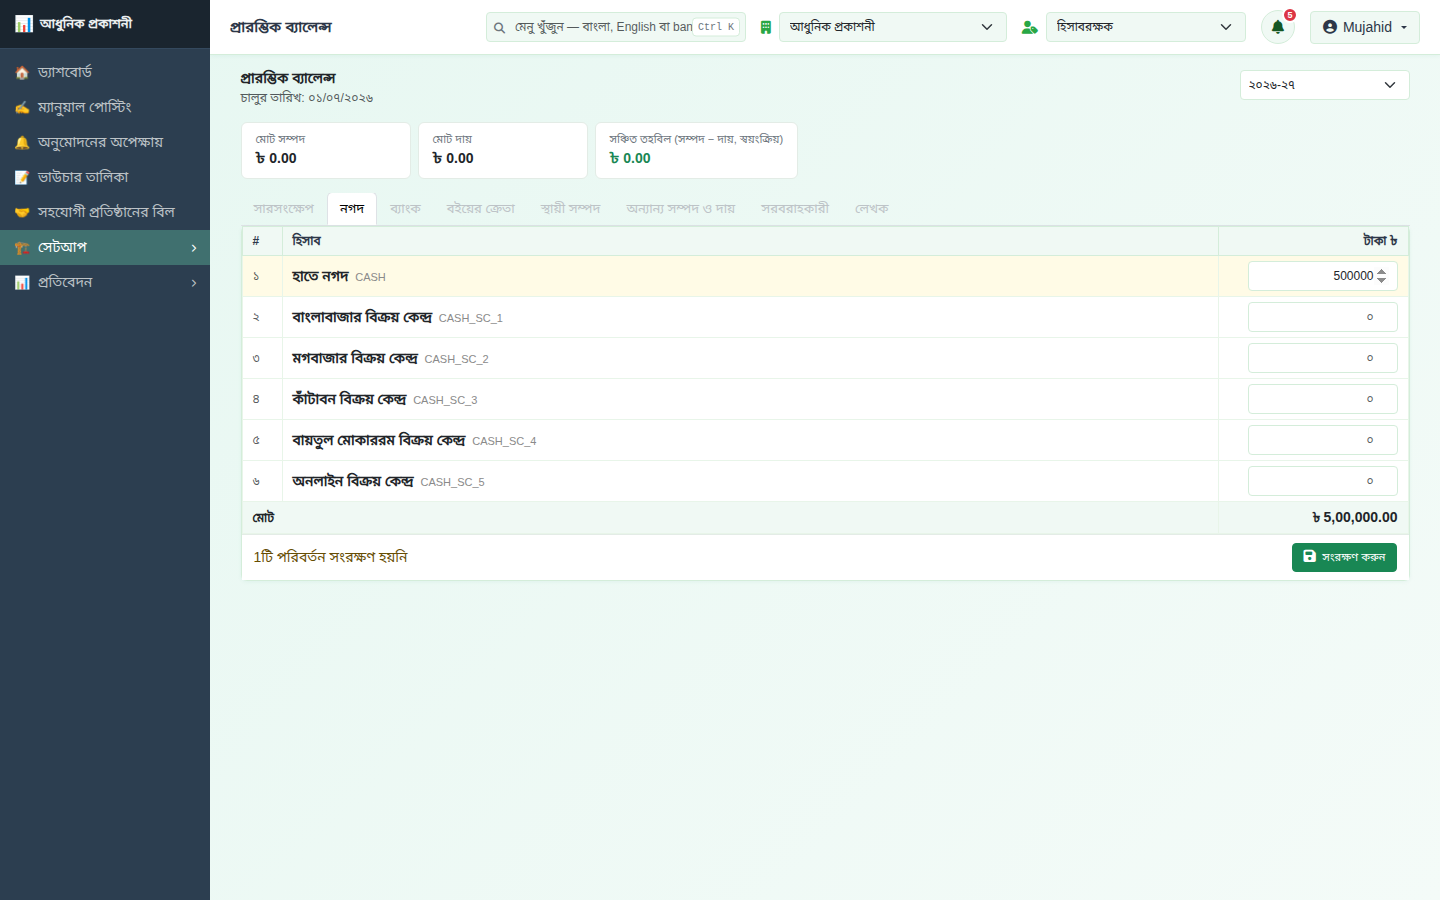The image size is (1440, 900).
Task: Expand the সেটআপ submenu chevron
Action: (194, 248)
